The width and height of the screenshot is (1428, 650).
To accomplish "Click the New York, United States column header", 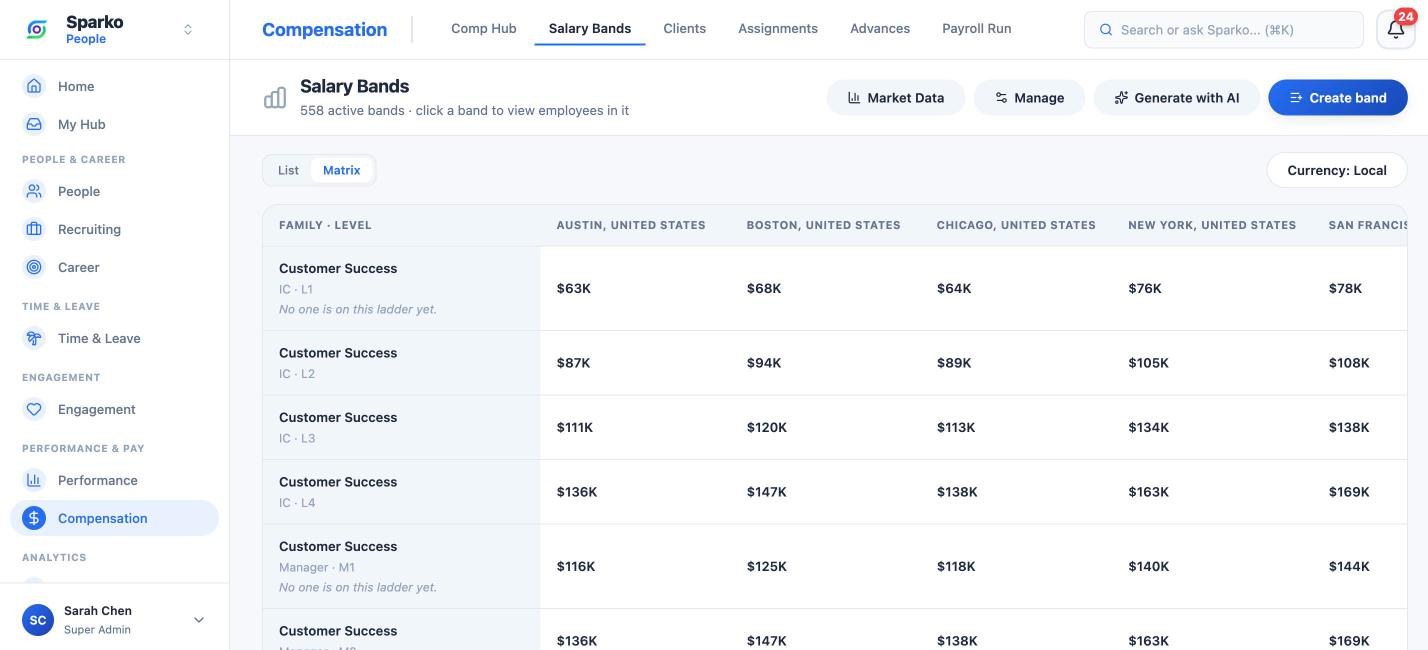I will pos(1212,225).
